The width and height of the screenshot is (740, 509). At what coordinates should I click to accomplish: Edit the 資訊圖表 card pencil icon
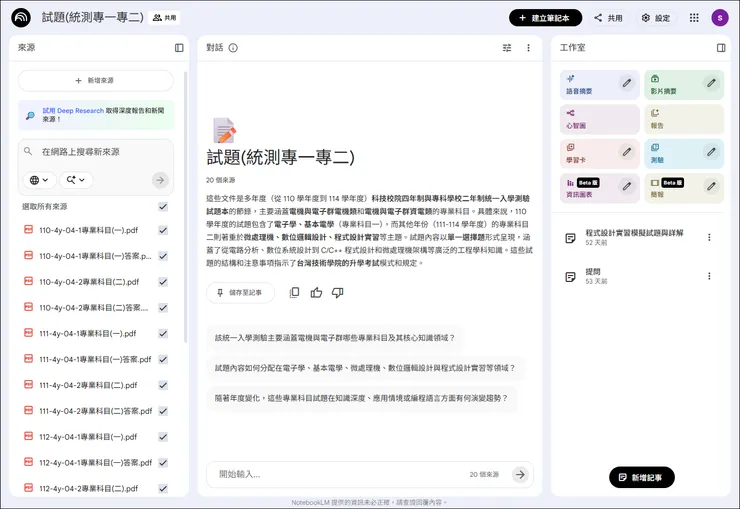point(627,186)
